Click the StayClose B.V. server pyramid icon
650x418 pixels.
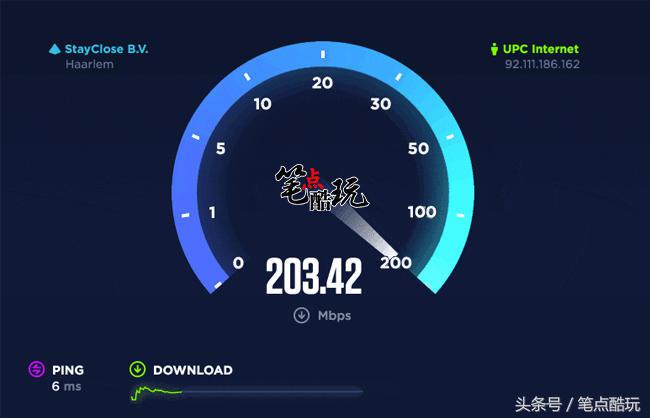[55, 49]
